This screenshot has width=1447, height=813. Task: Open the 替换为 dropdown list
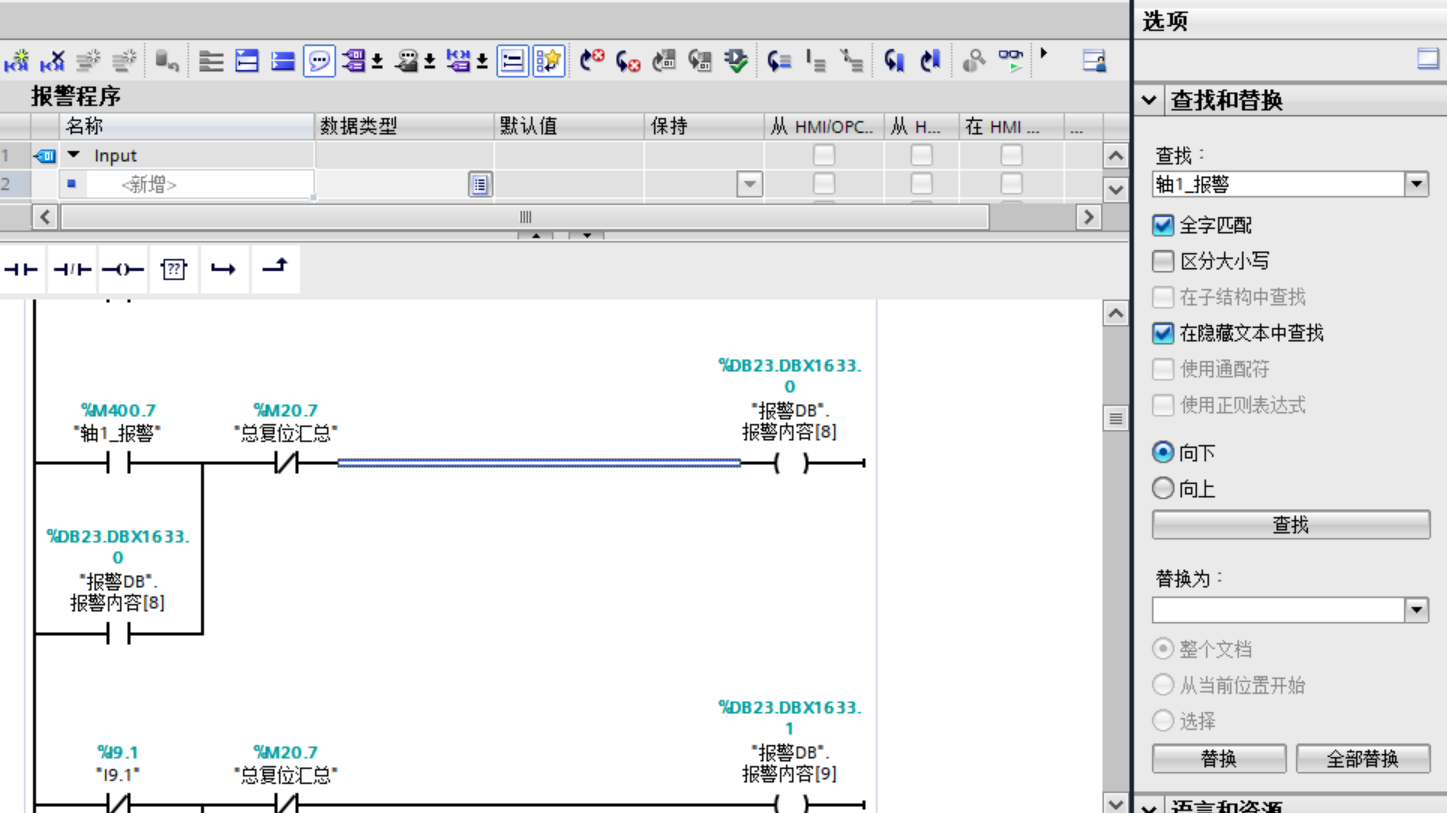tap(1416, 610)
